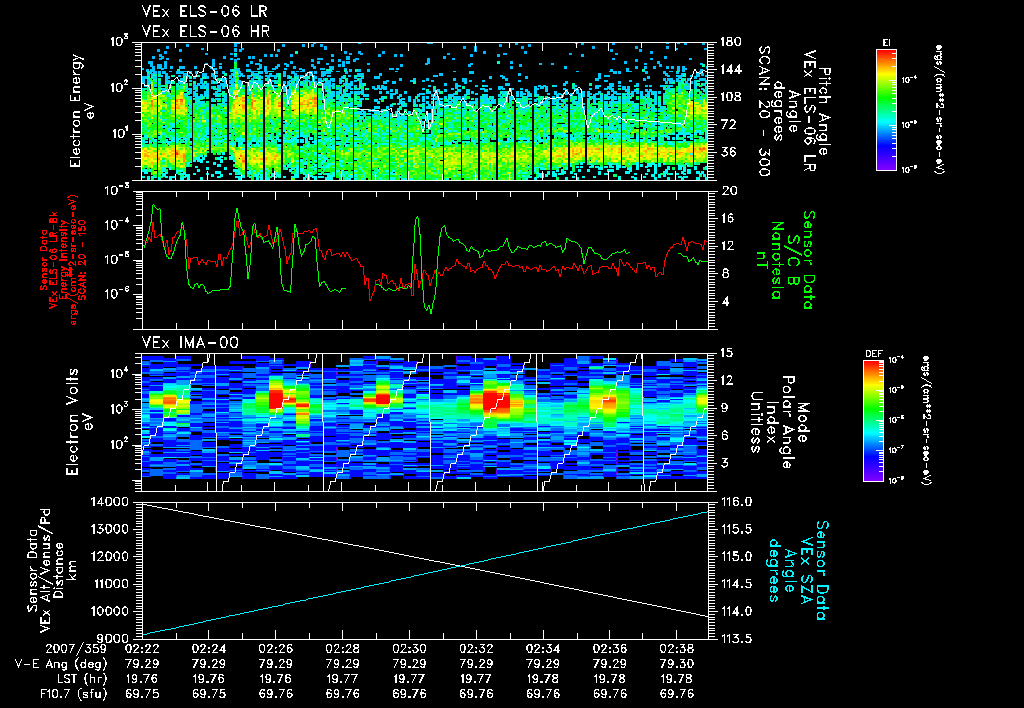
Task: Click the 16 nanotesla tick label
Action: coord(729,219)
